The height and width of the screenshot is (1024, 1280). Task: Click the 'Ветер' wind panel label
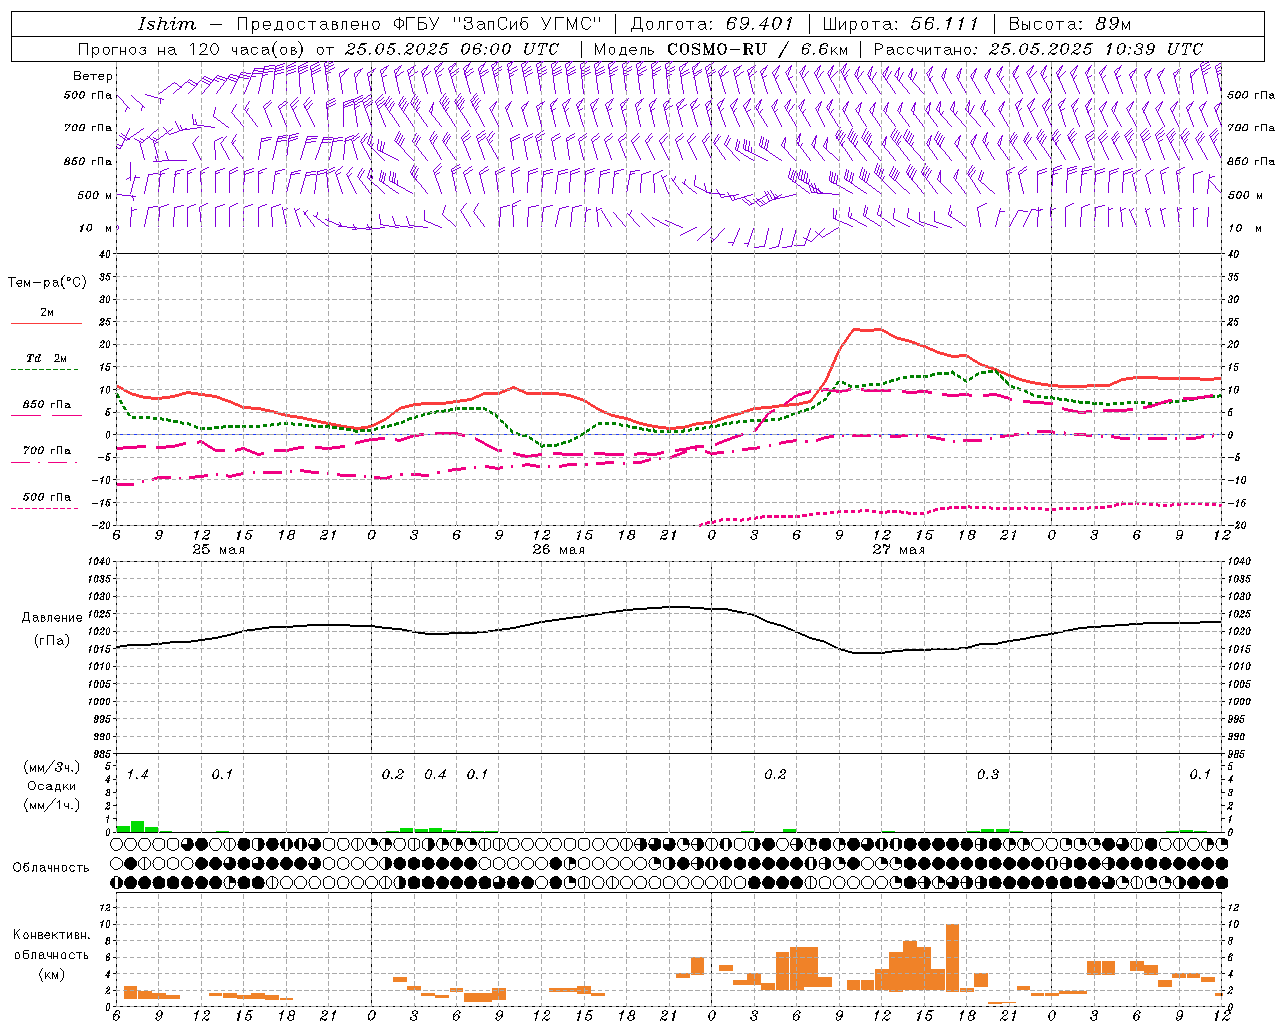93,76
